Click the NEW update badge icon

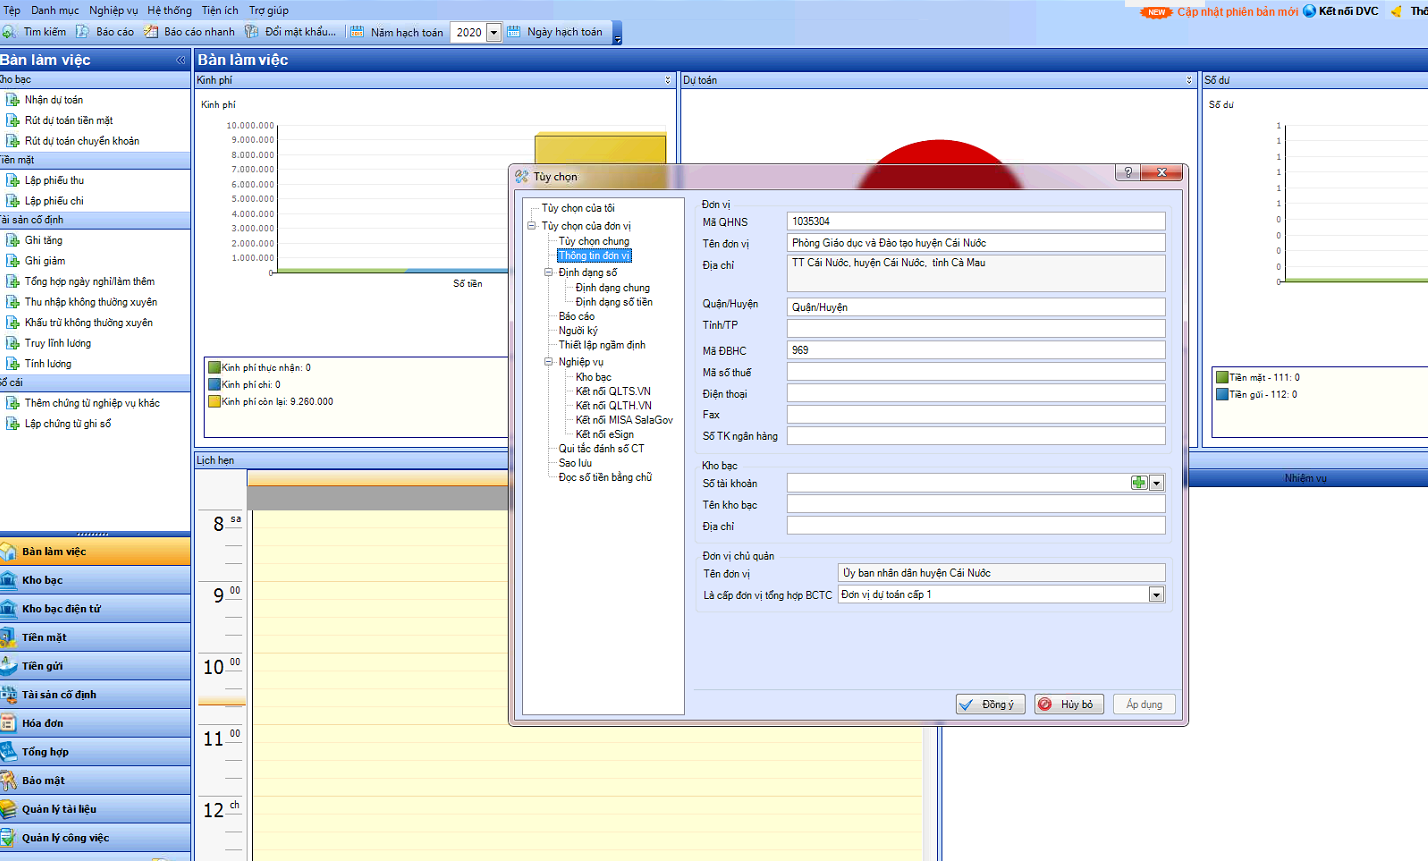(1156, 12)
